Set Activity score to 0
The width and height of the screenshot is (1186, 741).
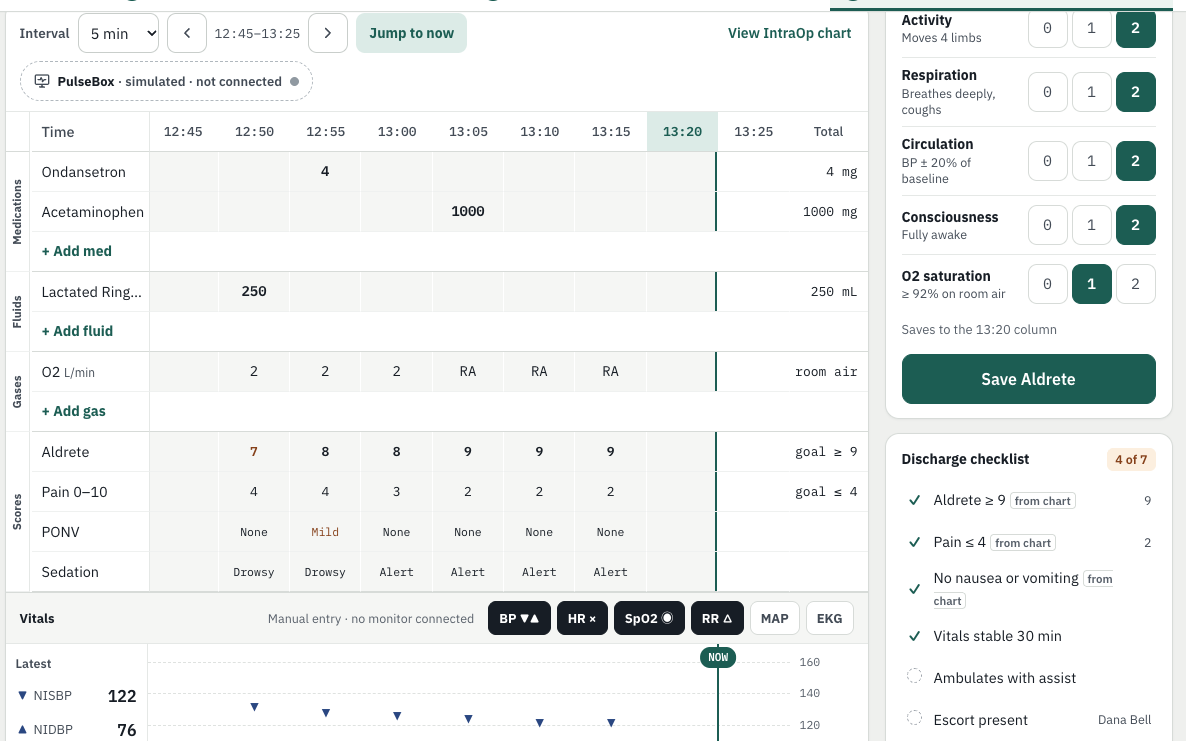(x=1048, y=28)
